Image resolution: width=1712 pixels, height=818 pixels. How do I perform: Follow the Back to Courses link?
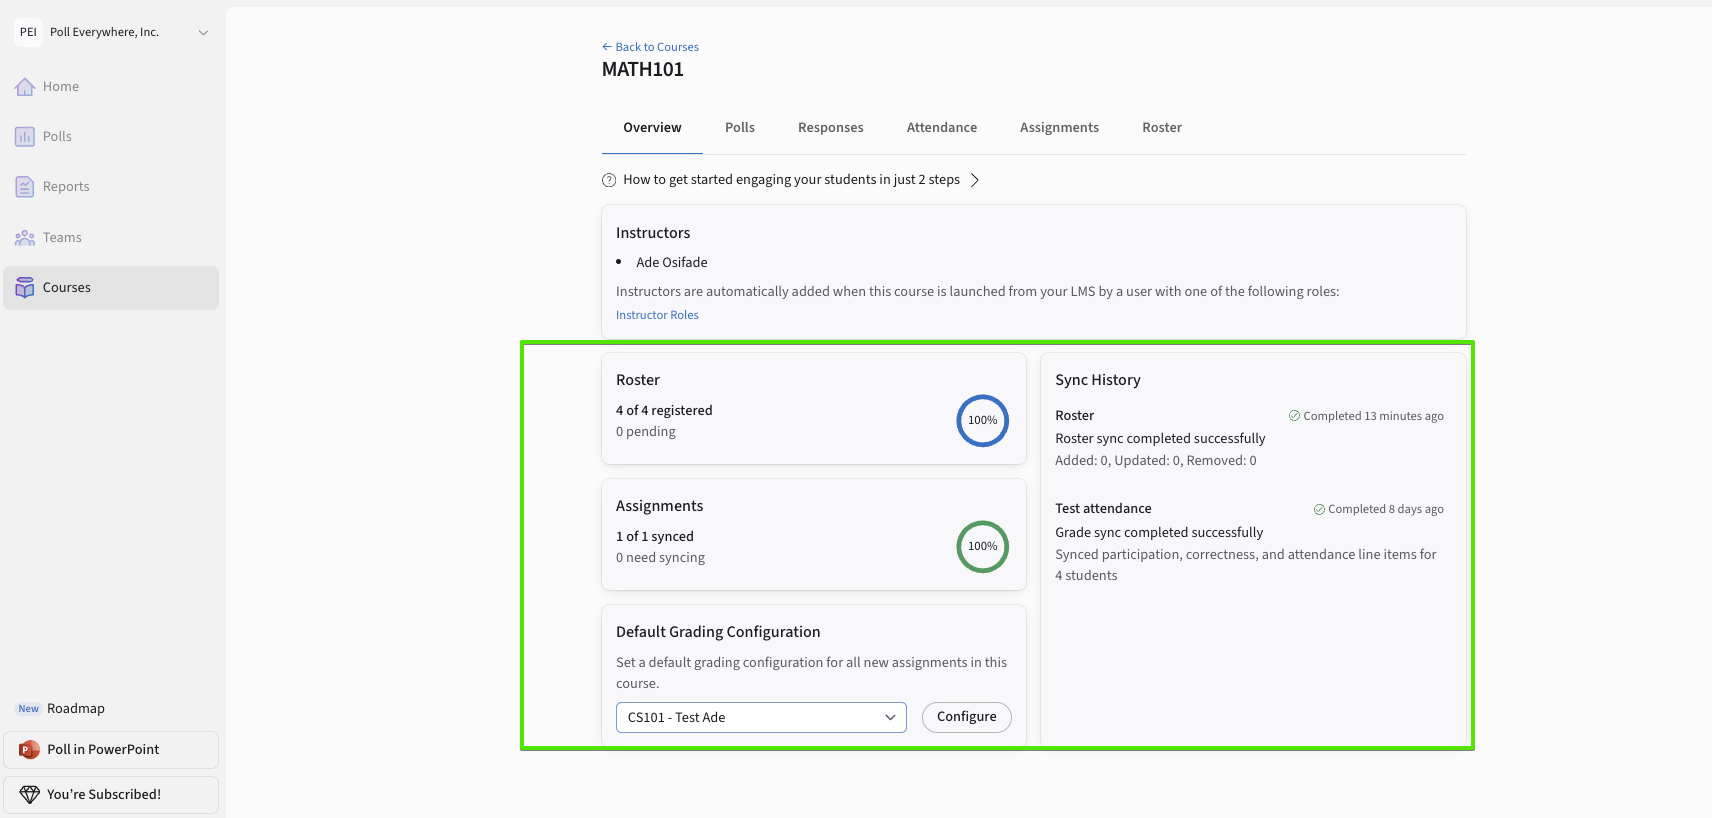[650, 47]
